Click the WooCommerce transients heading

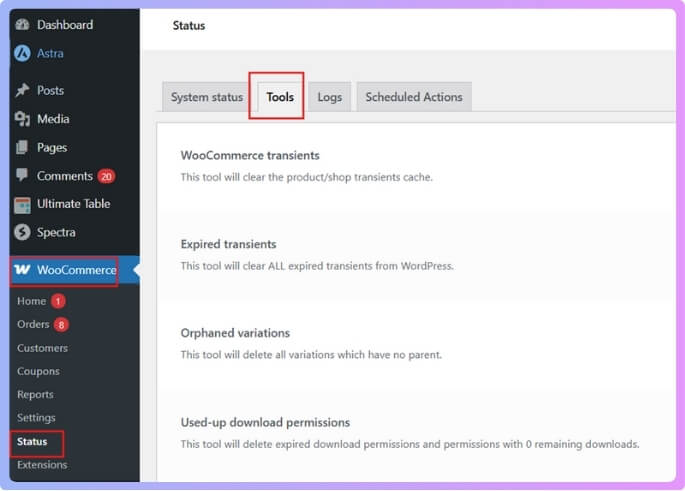250,156
